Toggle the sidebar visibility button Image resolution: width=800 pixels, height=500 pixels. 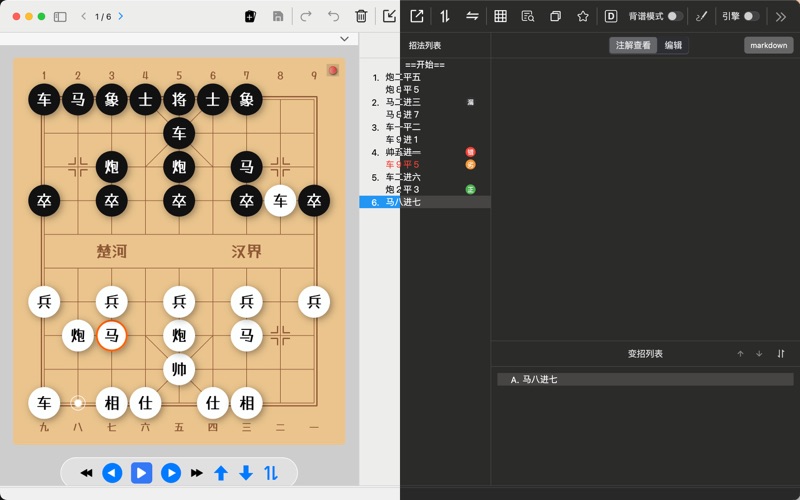60,16
